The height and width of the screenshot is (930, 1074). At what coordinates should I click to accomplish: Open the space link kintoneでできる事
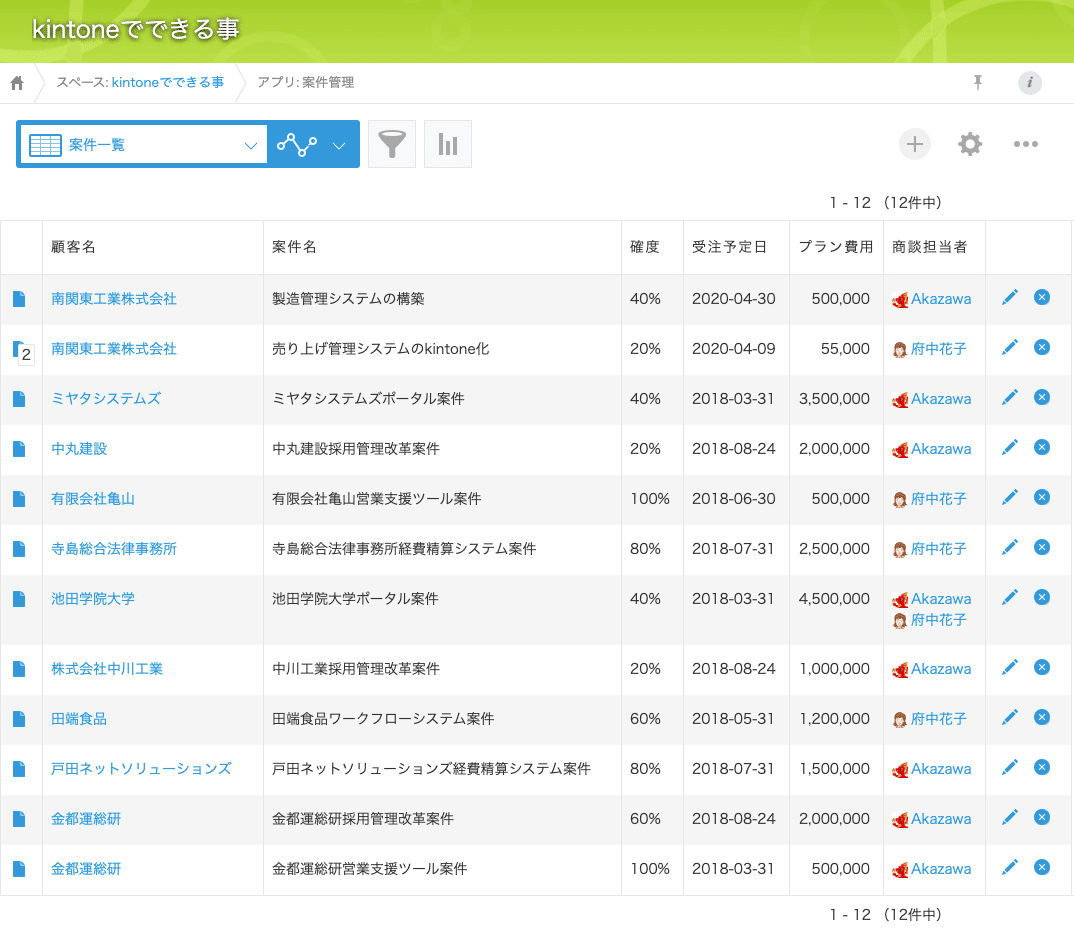coord(168,82)
